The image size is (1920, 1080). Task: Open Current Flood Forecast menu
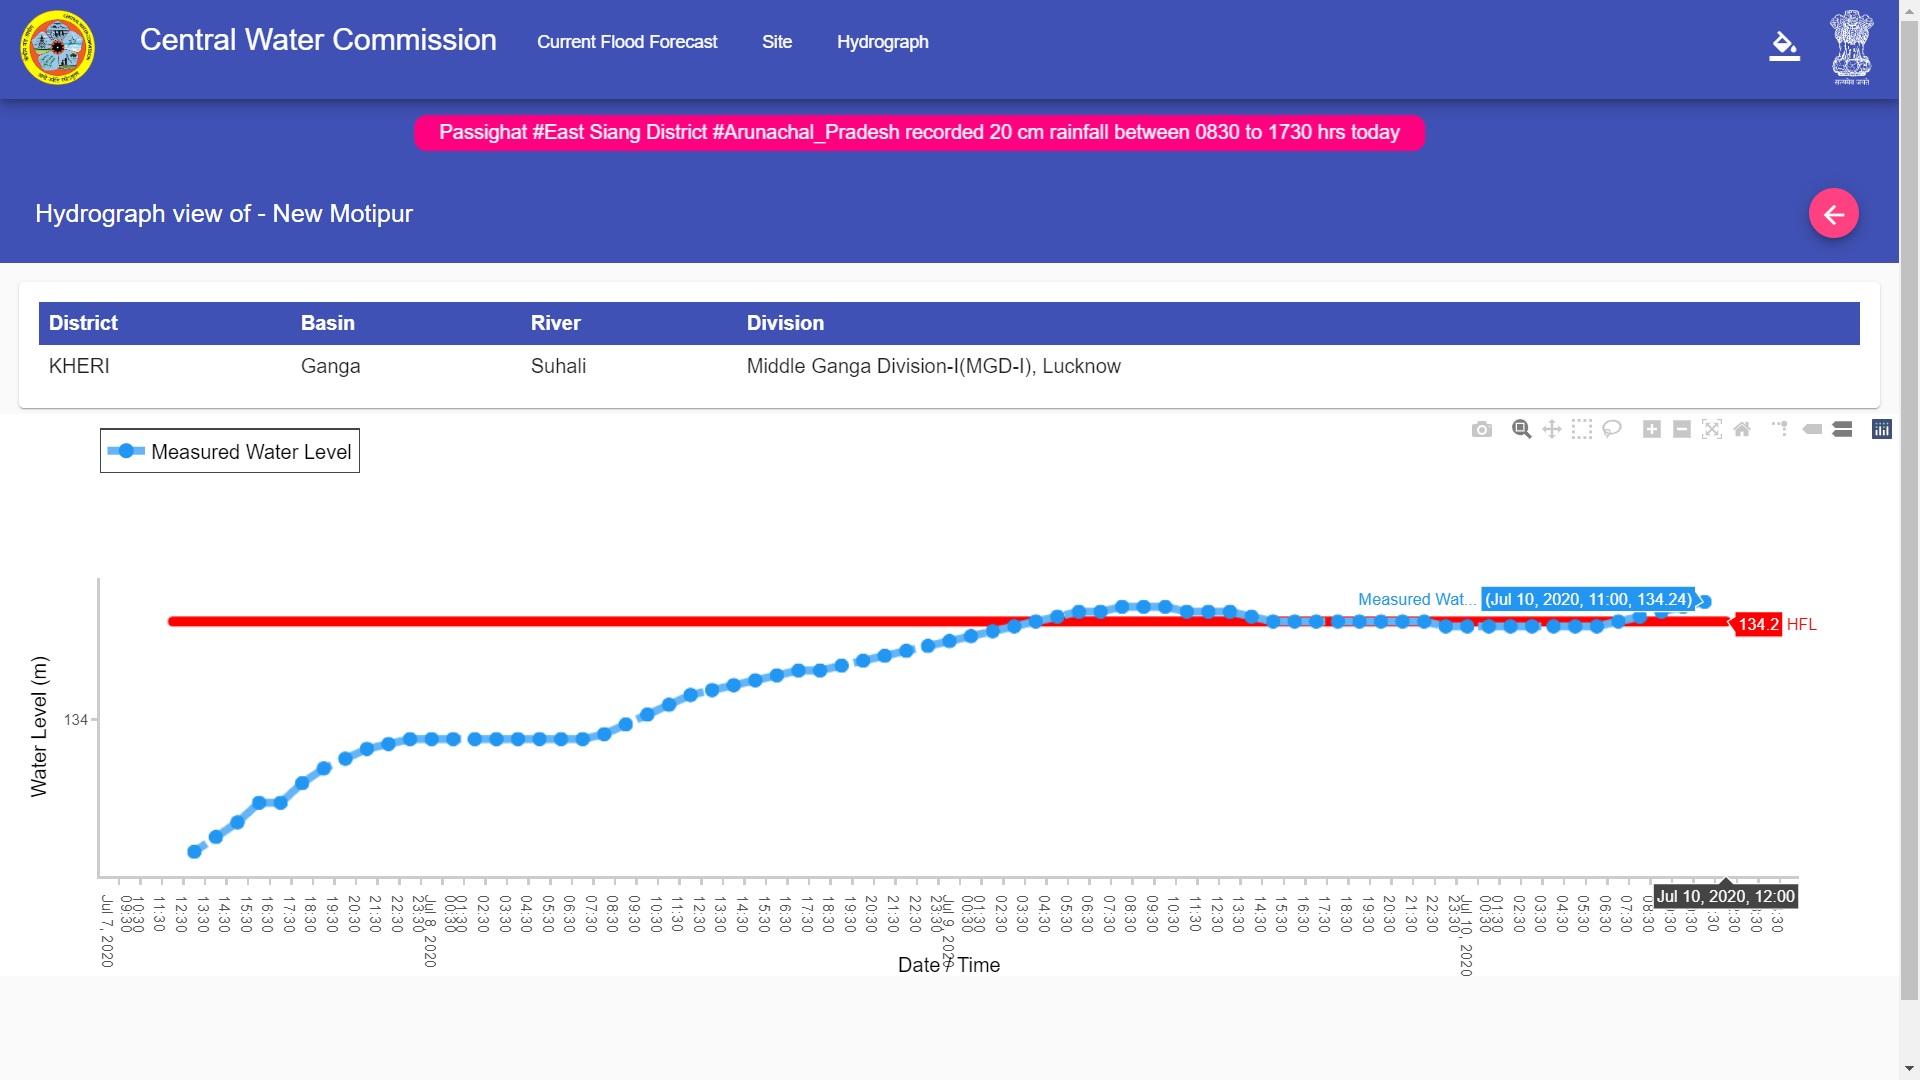(627, 42)
